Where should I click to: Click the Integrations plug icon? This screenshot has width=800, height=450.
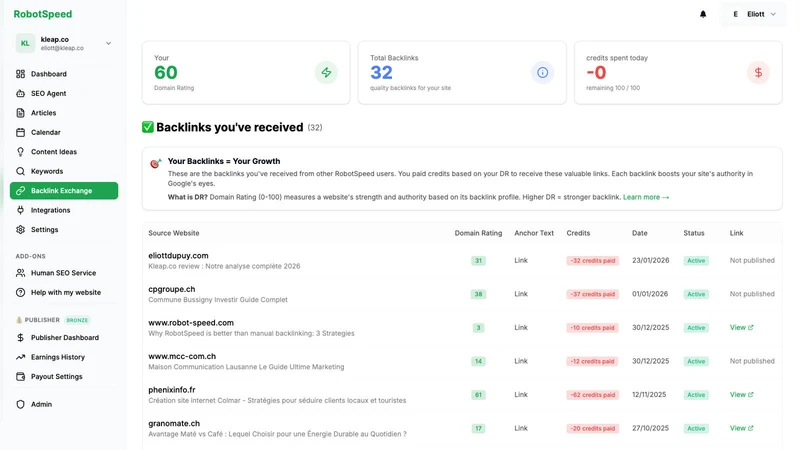[x=20, y=210]
